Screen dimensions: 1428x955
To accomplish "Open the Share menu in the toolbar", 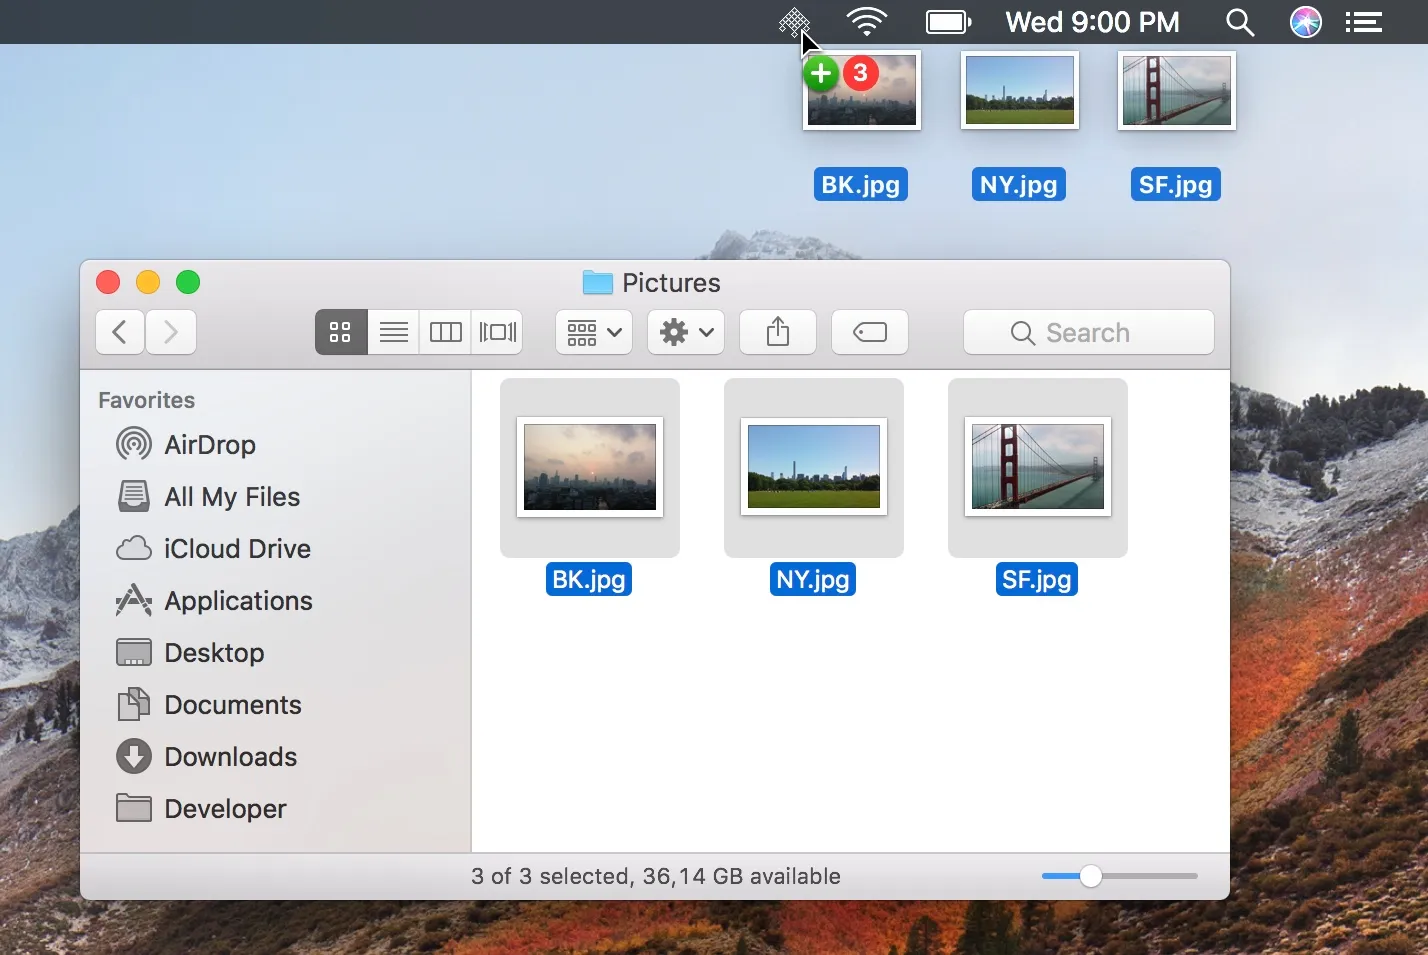I will [777, 332].
